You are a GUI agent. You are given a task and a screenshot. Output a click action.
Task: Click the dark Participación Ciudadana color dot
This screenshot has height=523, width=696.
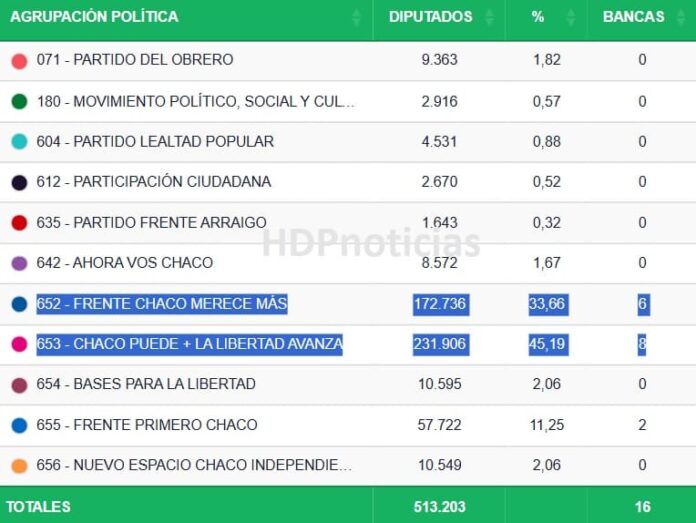click(x=19, y=182)
